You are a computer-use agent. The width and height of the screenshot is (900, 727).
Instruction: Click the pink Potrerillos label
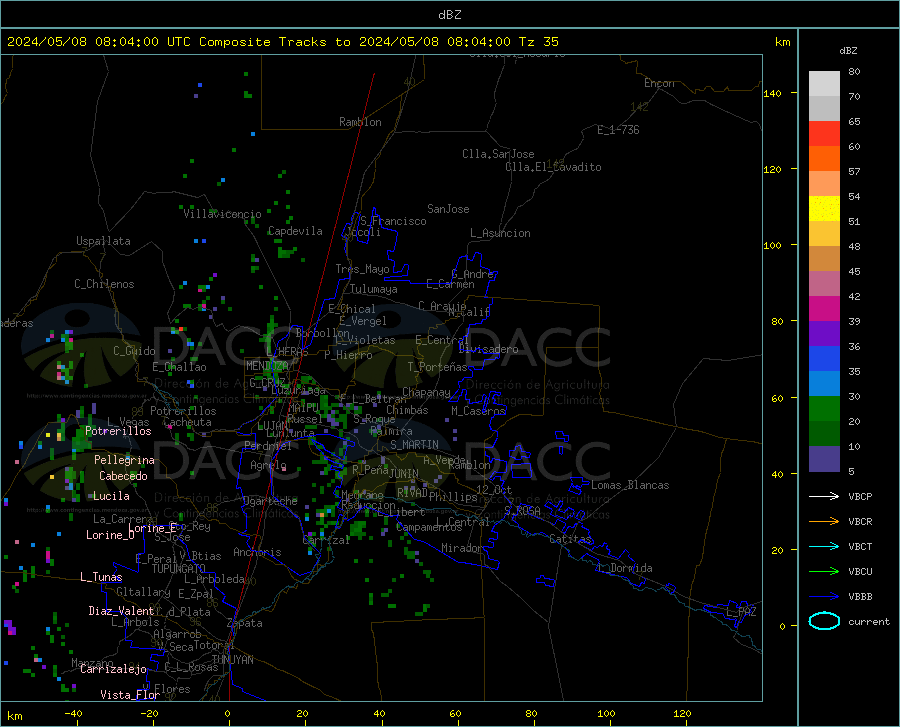[118, 431]
